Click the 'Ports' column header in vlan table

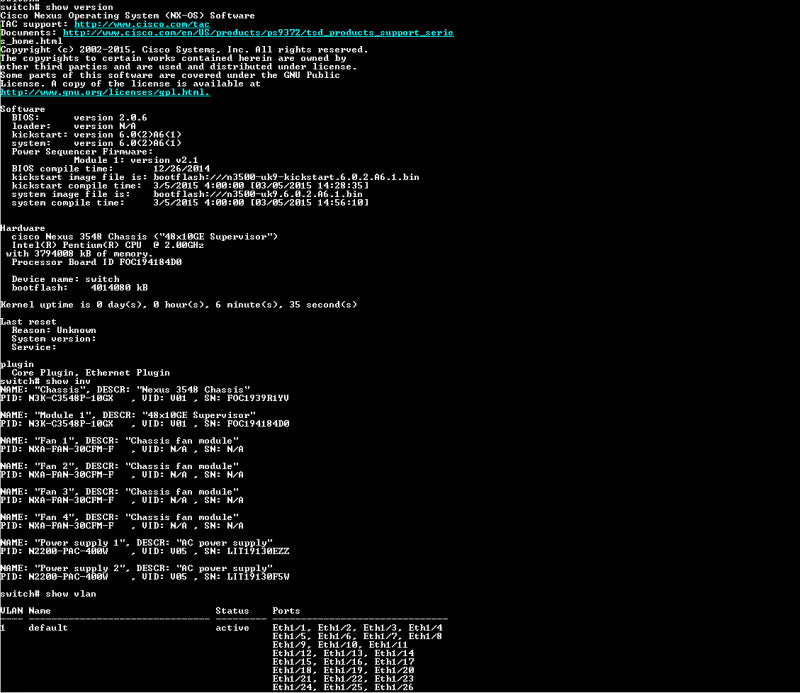pyautogui.click(x=286, y=611)
